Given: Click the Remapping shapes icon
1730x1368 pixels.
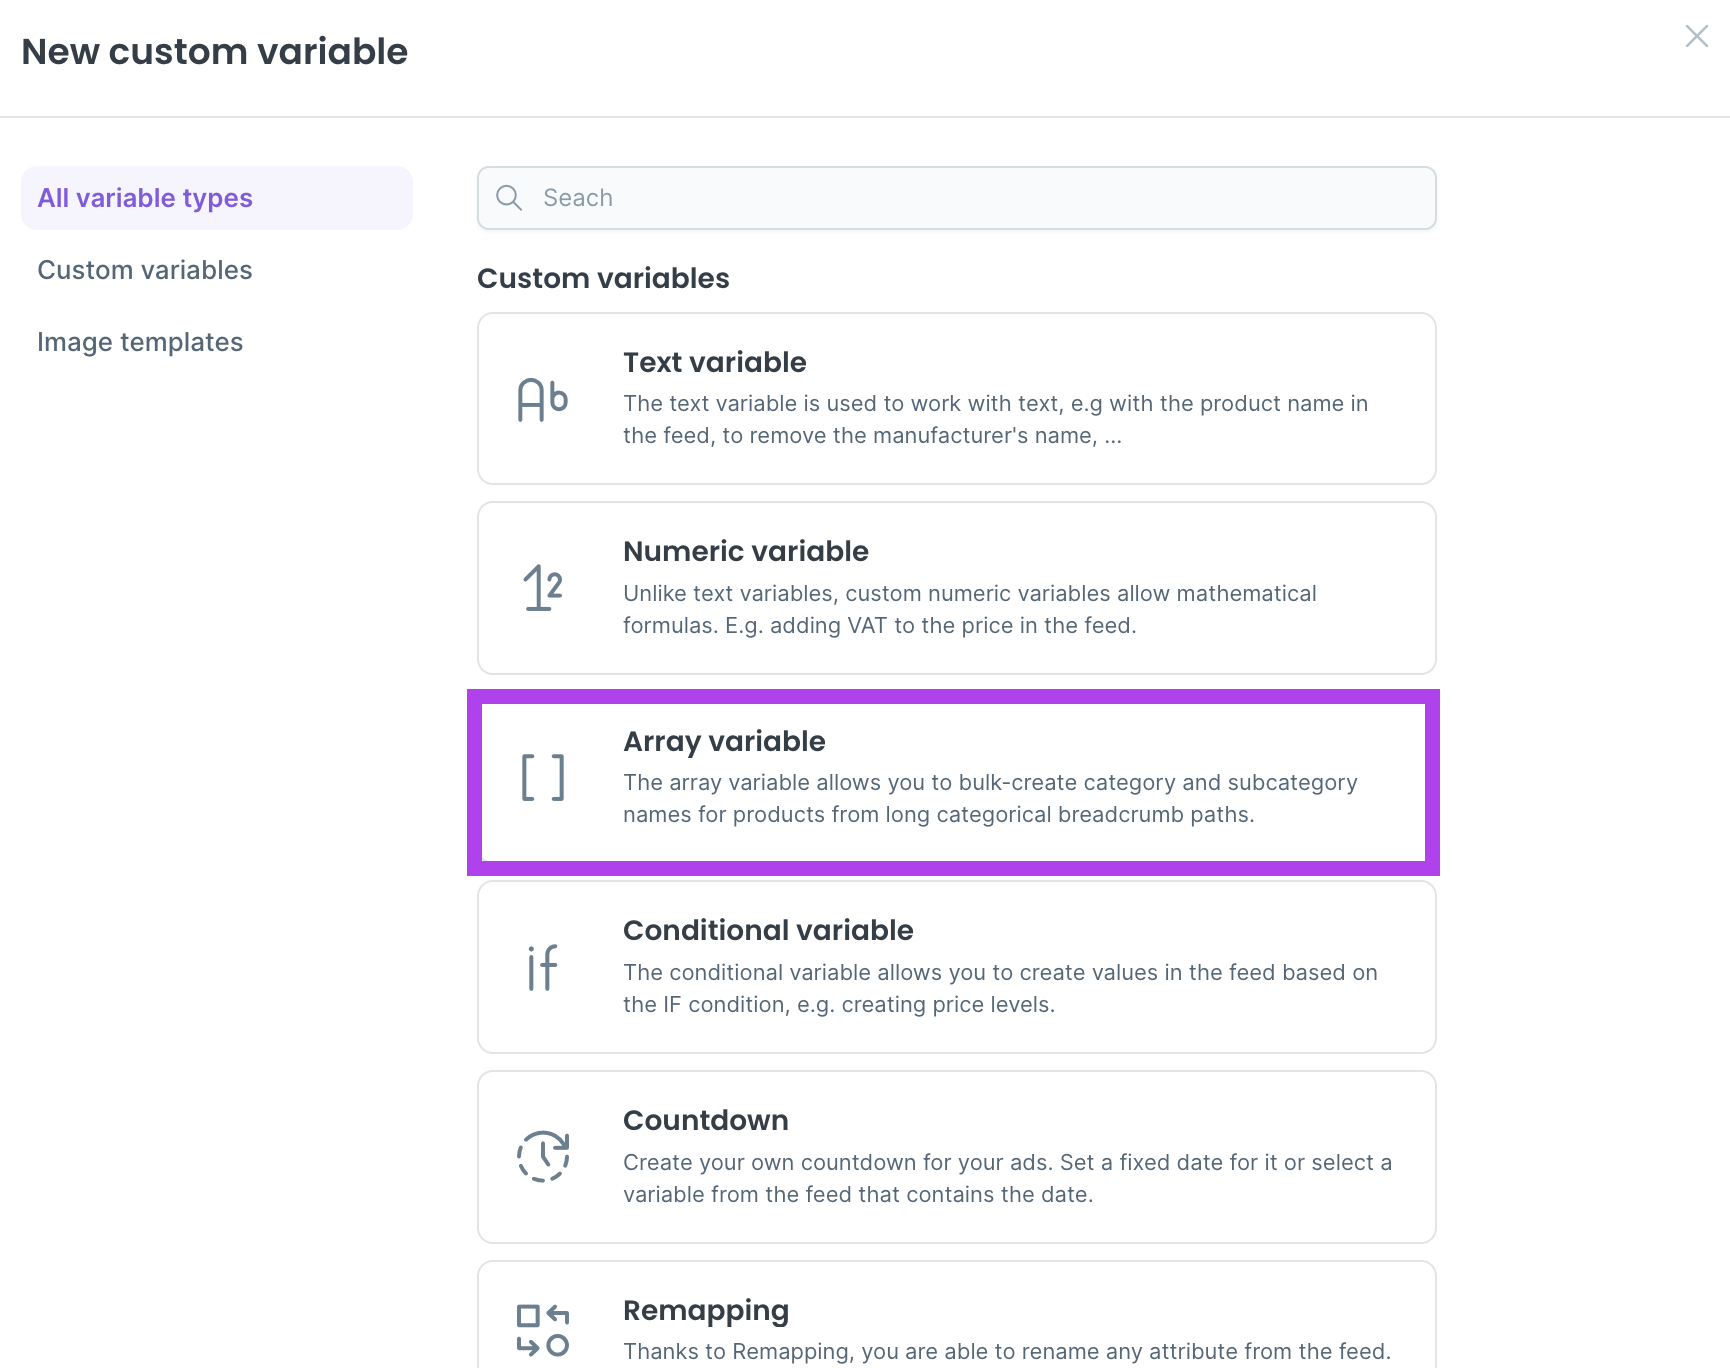Looking at the screenshot, I should [543, 1331].
